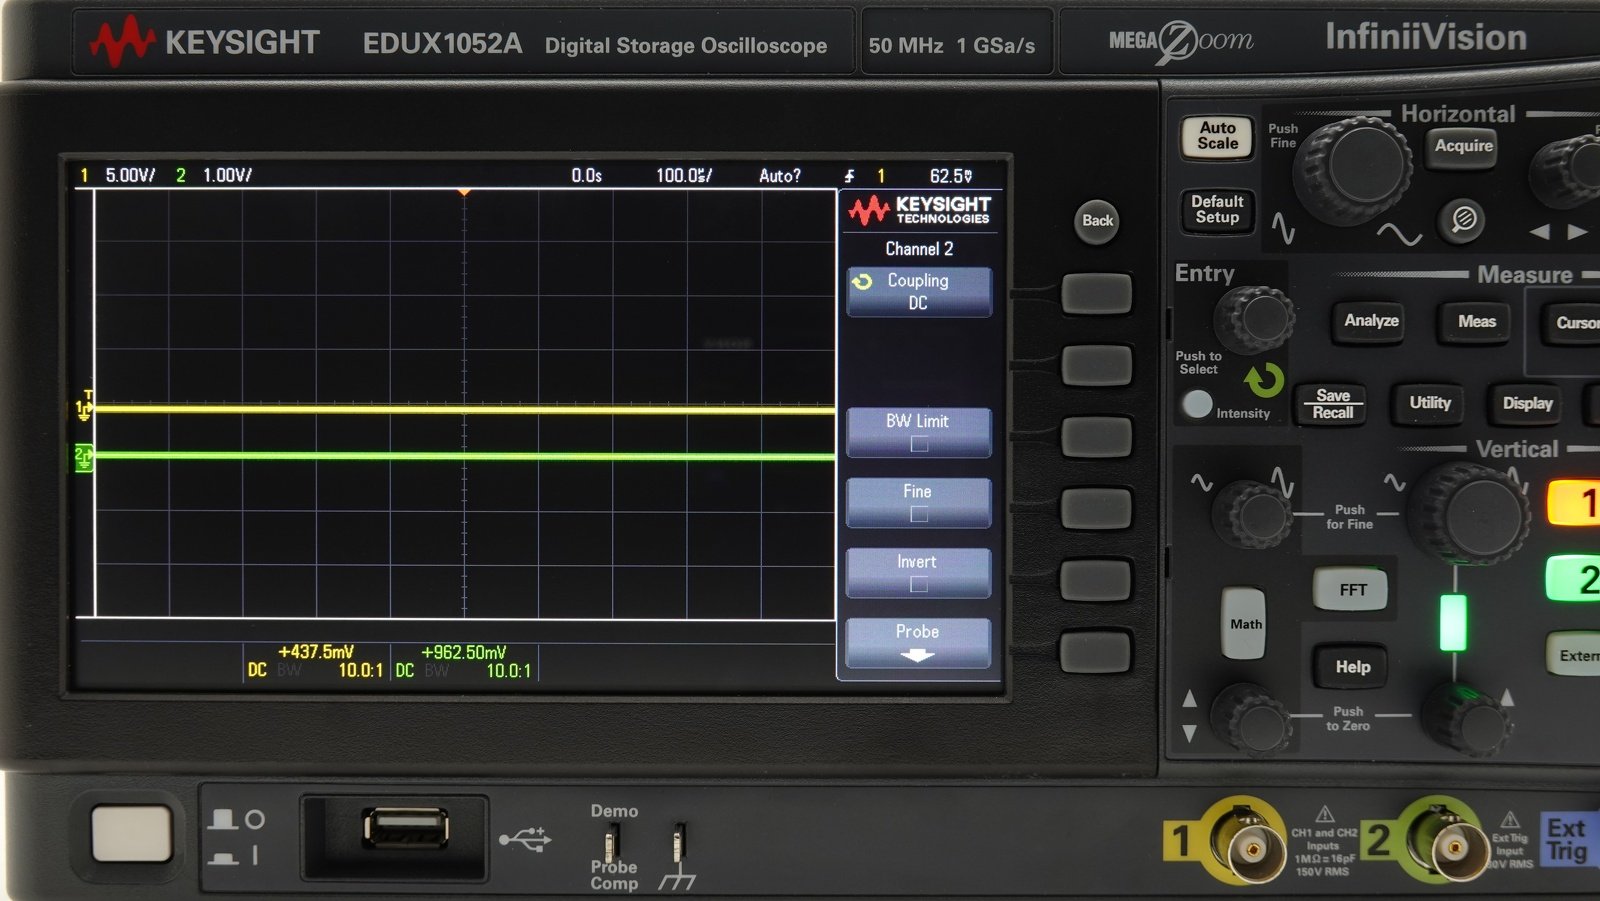The image size is (1600, 901).
Task: Click the orange trigger position marker
Action: (464, 191)
